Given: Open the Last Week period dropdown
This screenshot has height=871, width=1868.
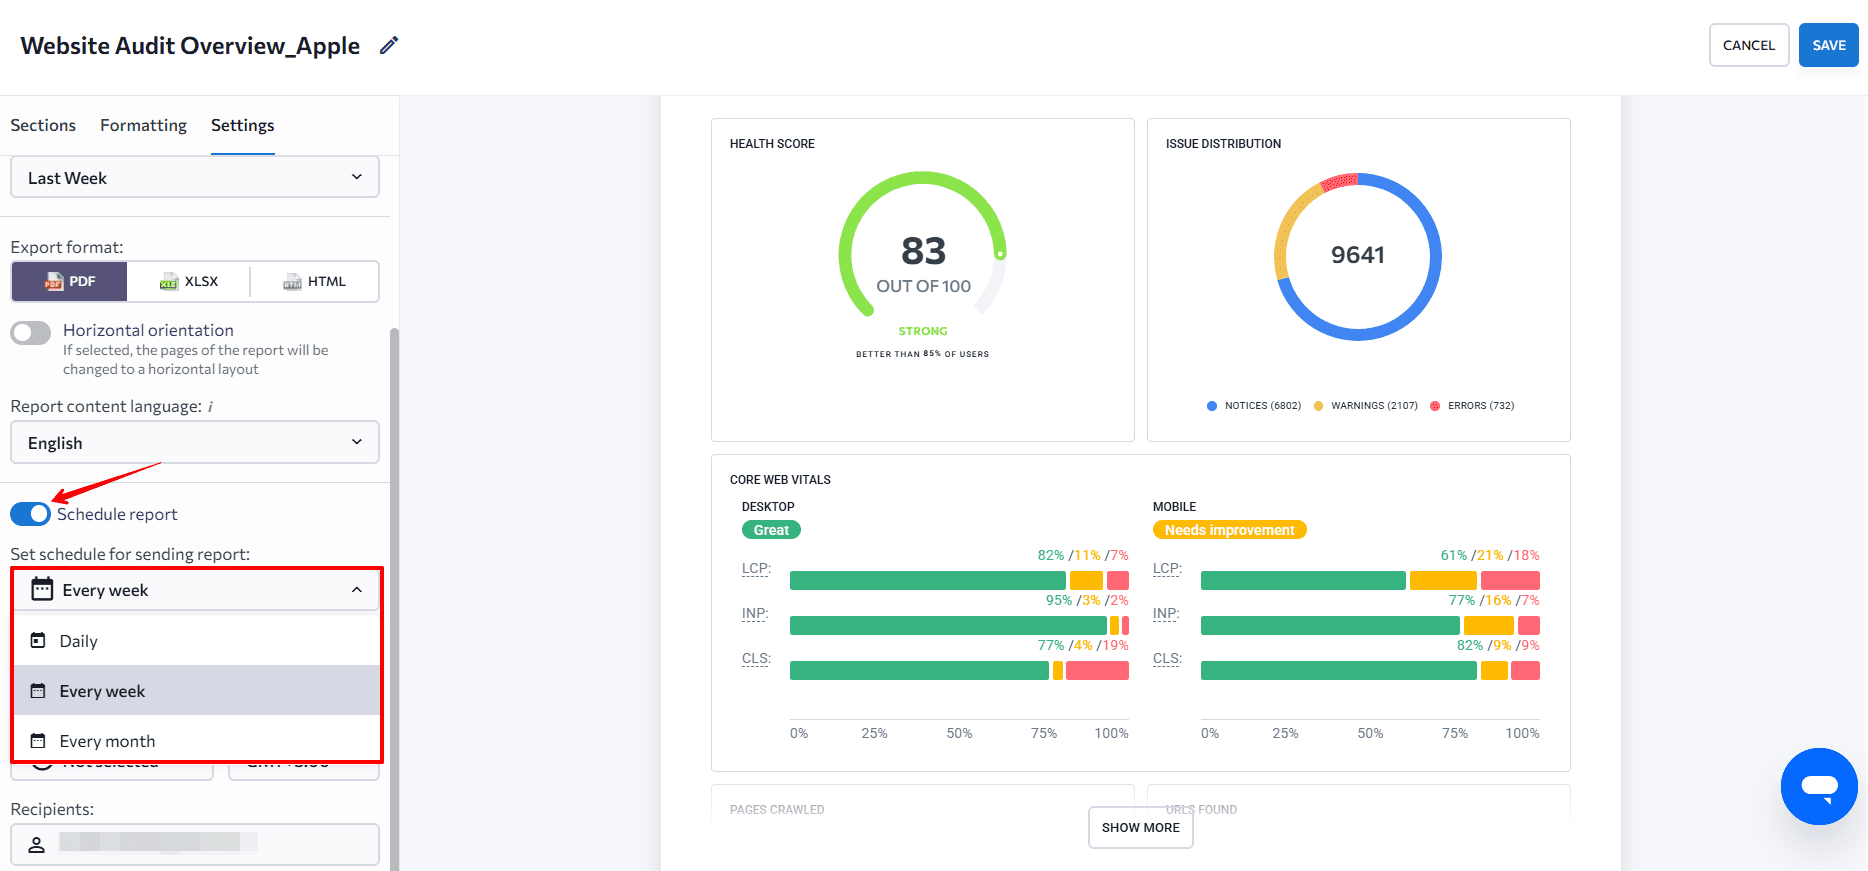Looking at the screenshot, I should pos(195,177).
